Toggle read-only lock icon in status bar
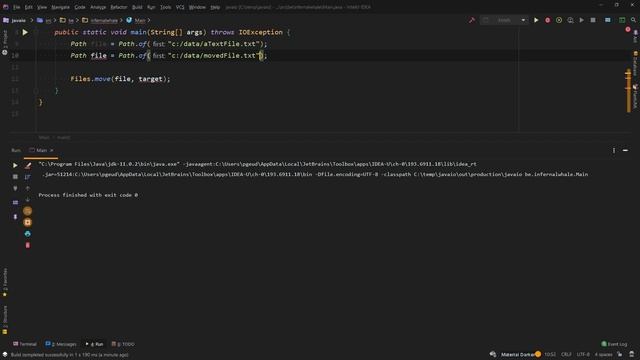 click(620, 354)
